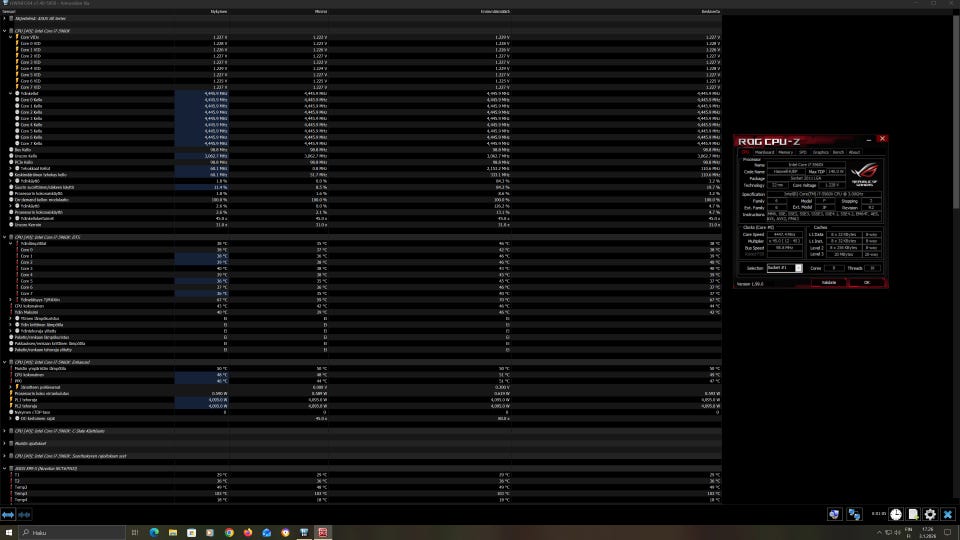The width and height of the screenshot is (960, 540).
Task: Collapse the core clocks subtree above Core 0 Kello
Action: (x=10, y=93)
